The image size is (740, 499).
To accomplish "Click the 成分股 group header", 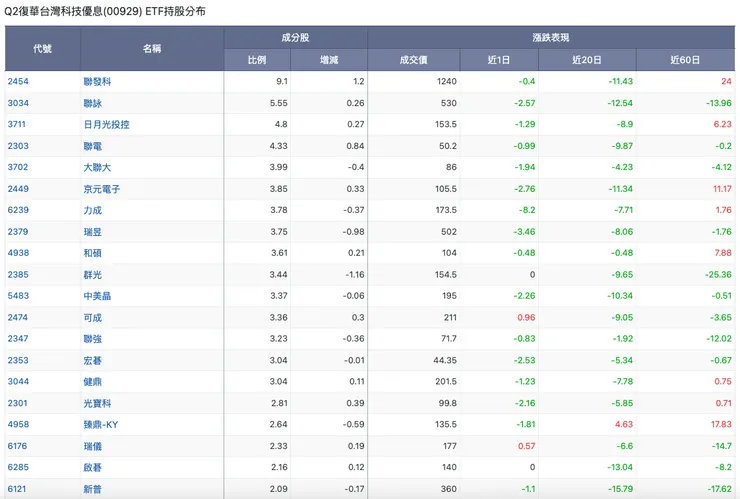I will click(295, 38).
